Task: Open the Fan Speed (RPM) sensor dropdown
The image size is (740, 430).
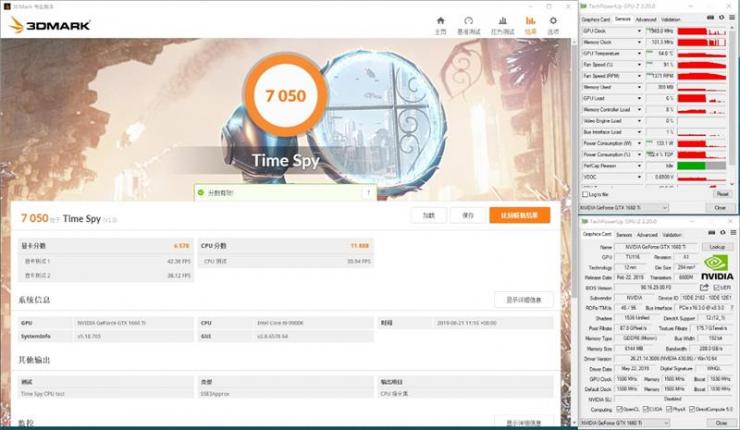Action: tap(639, 76)
